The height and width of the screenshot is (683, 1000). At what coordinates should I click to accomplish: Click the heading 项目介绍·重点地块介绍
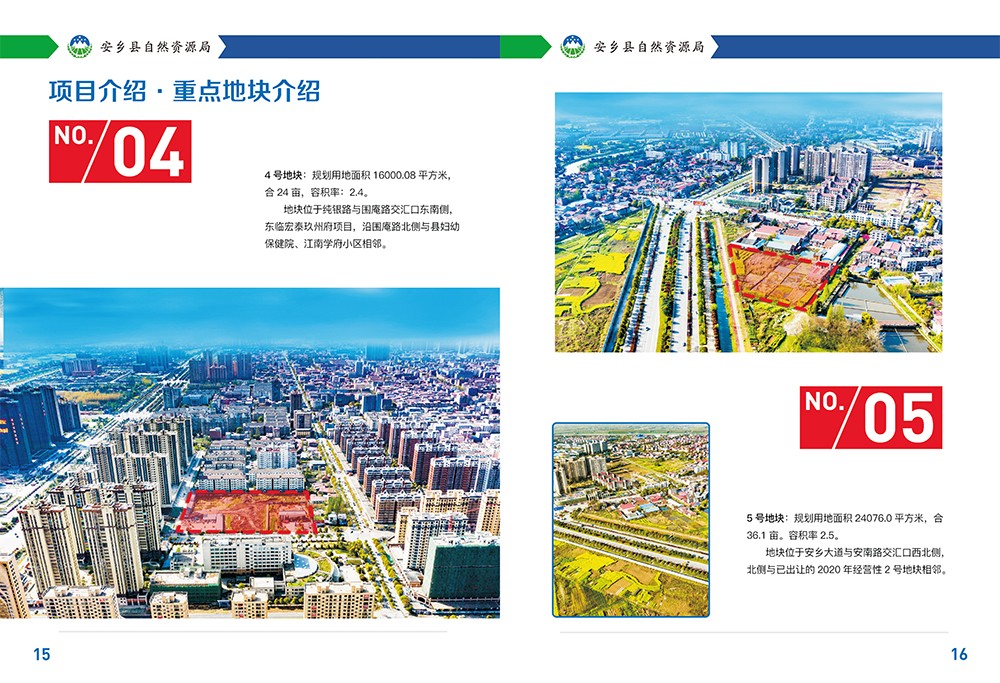(x=184, y=91)
